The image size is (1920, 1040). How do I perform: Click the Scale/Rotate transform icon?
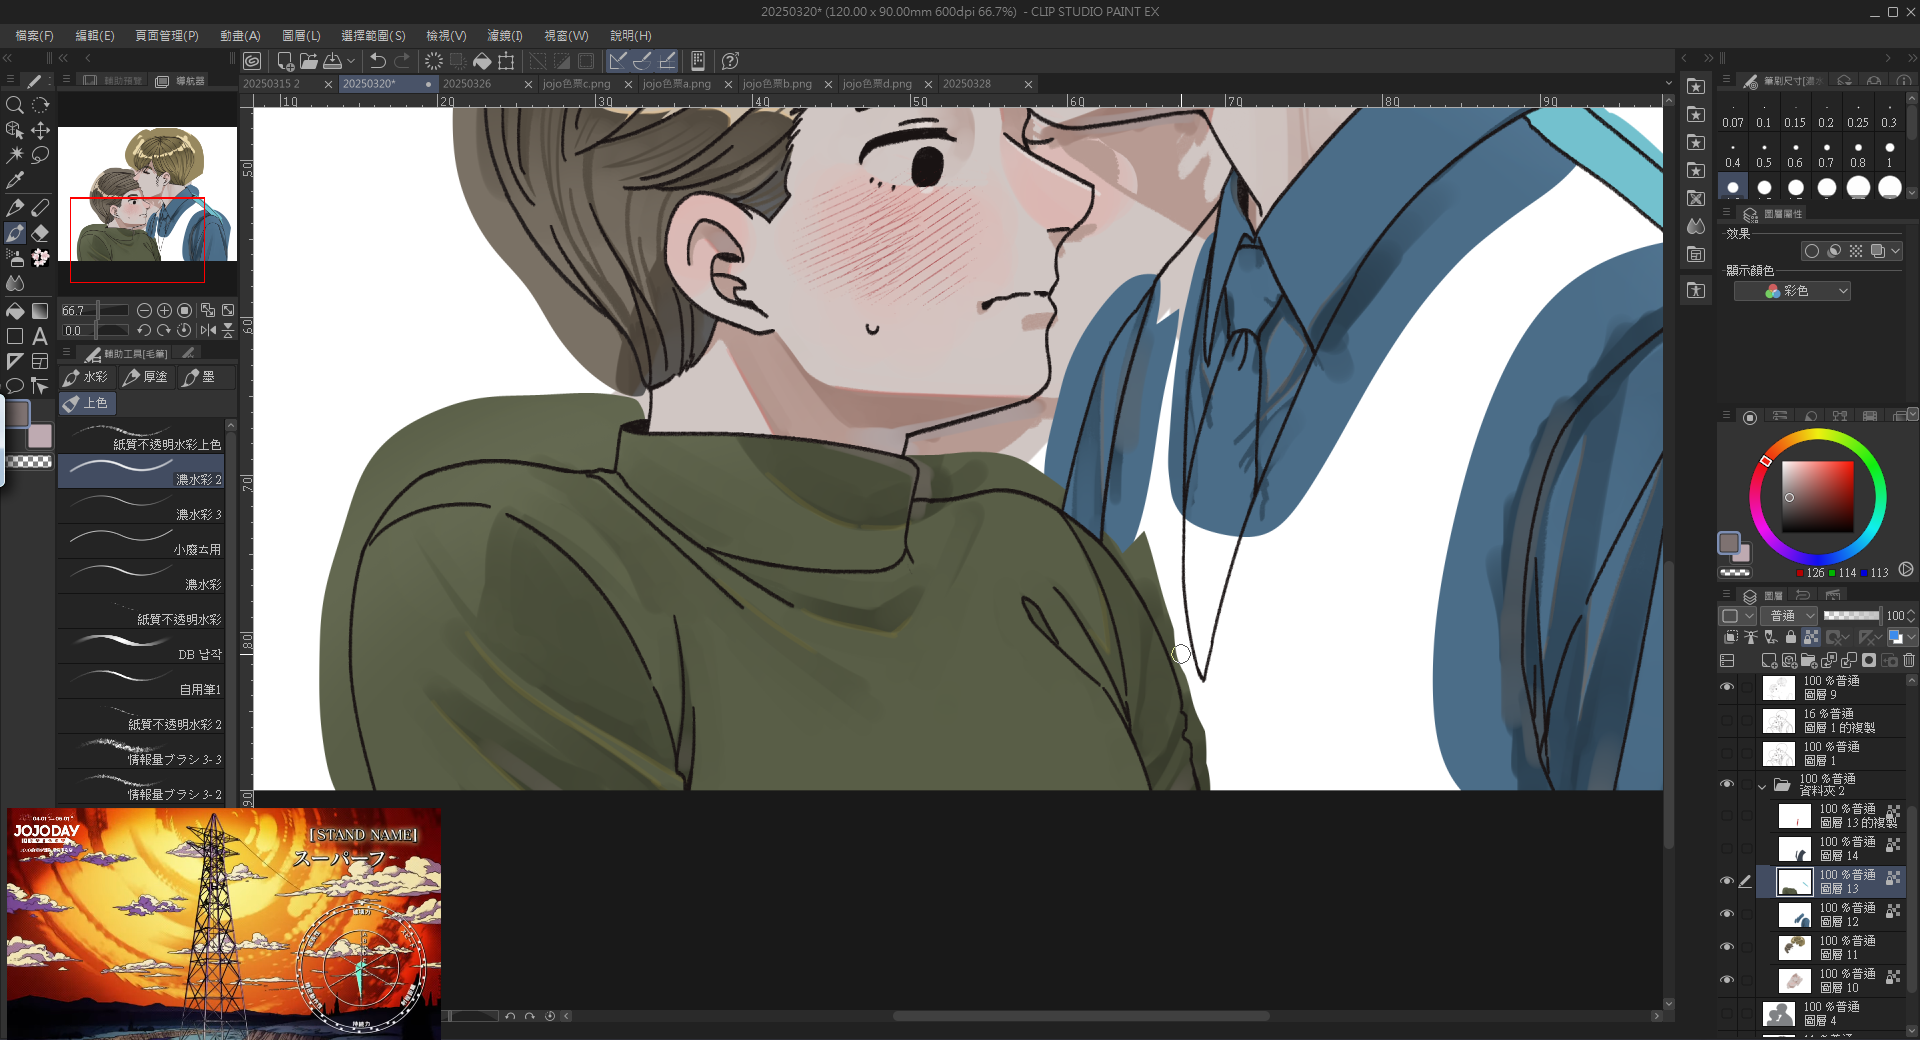pos(506,61)
